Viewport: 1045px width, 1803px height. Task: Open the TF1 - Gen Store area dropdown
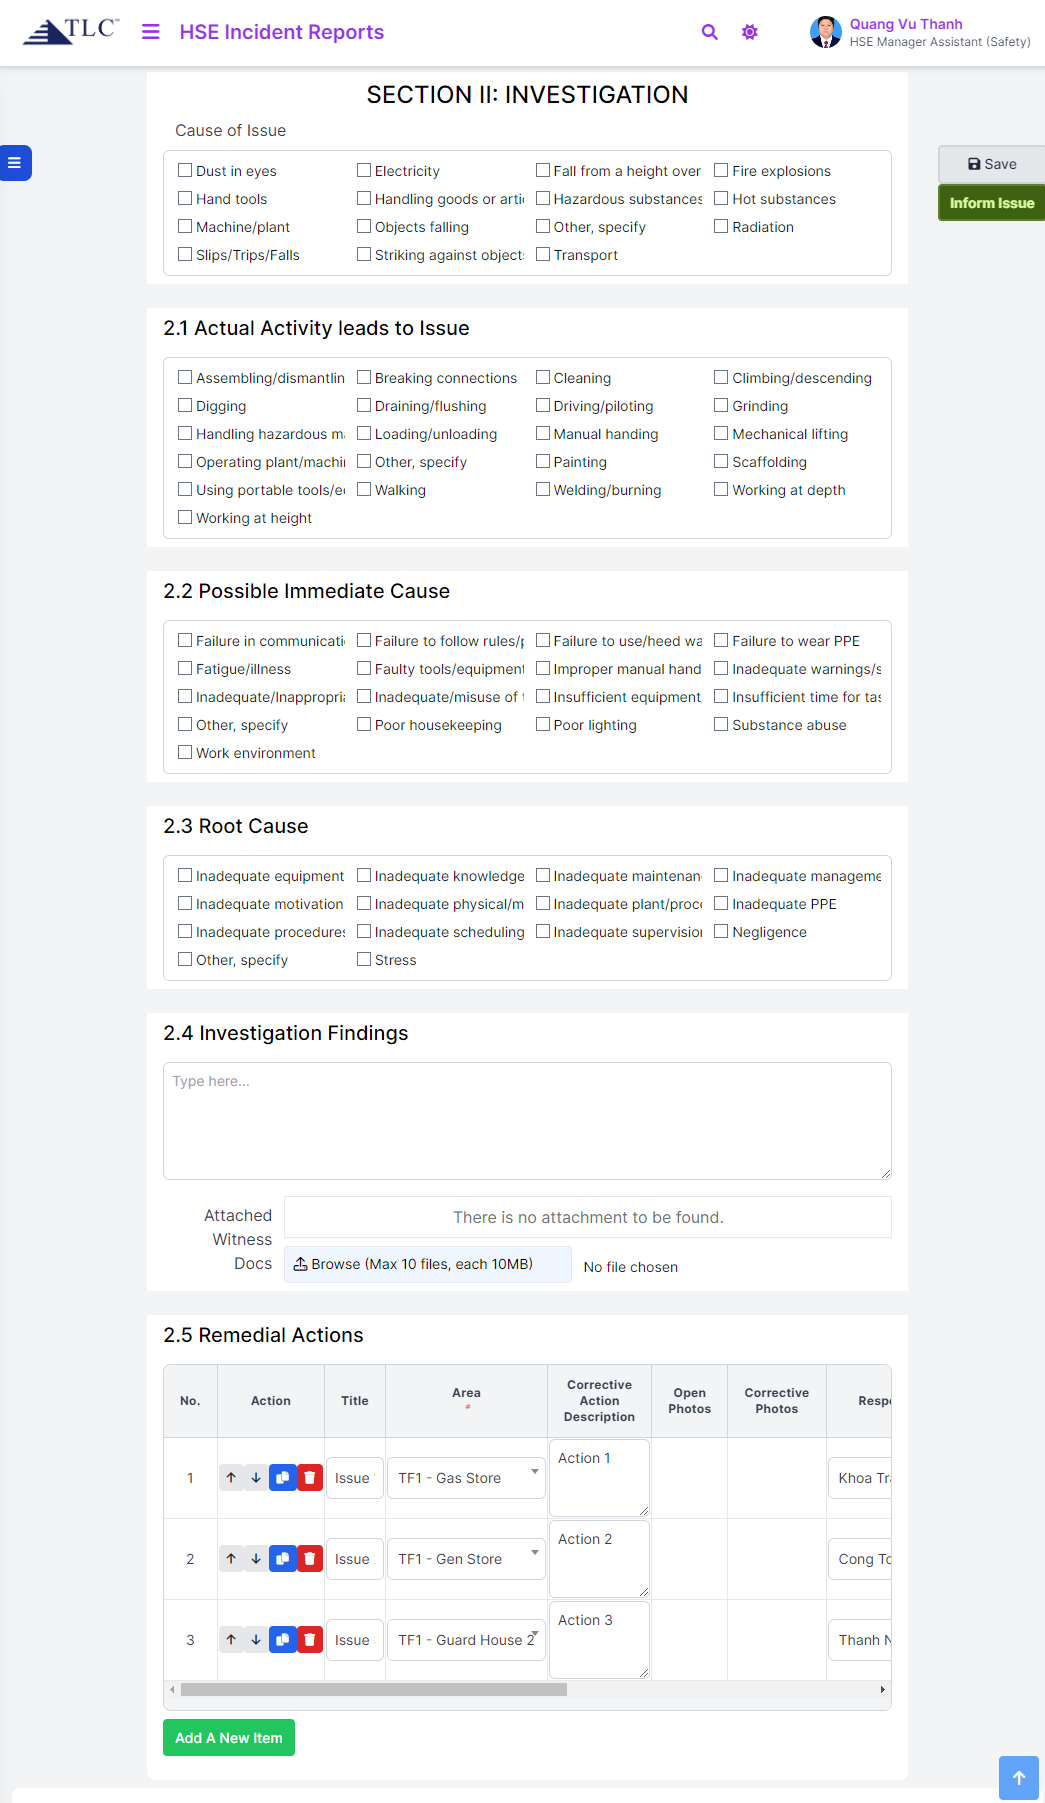[466, 1559]
